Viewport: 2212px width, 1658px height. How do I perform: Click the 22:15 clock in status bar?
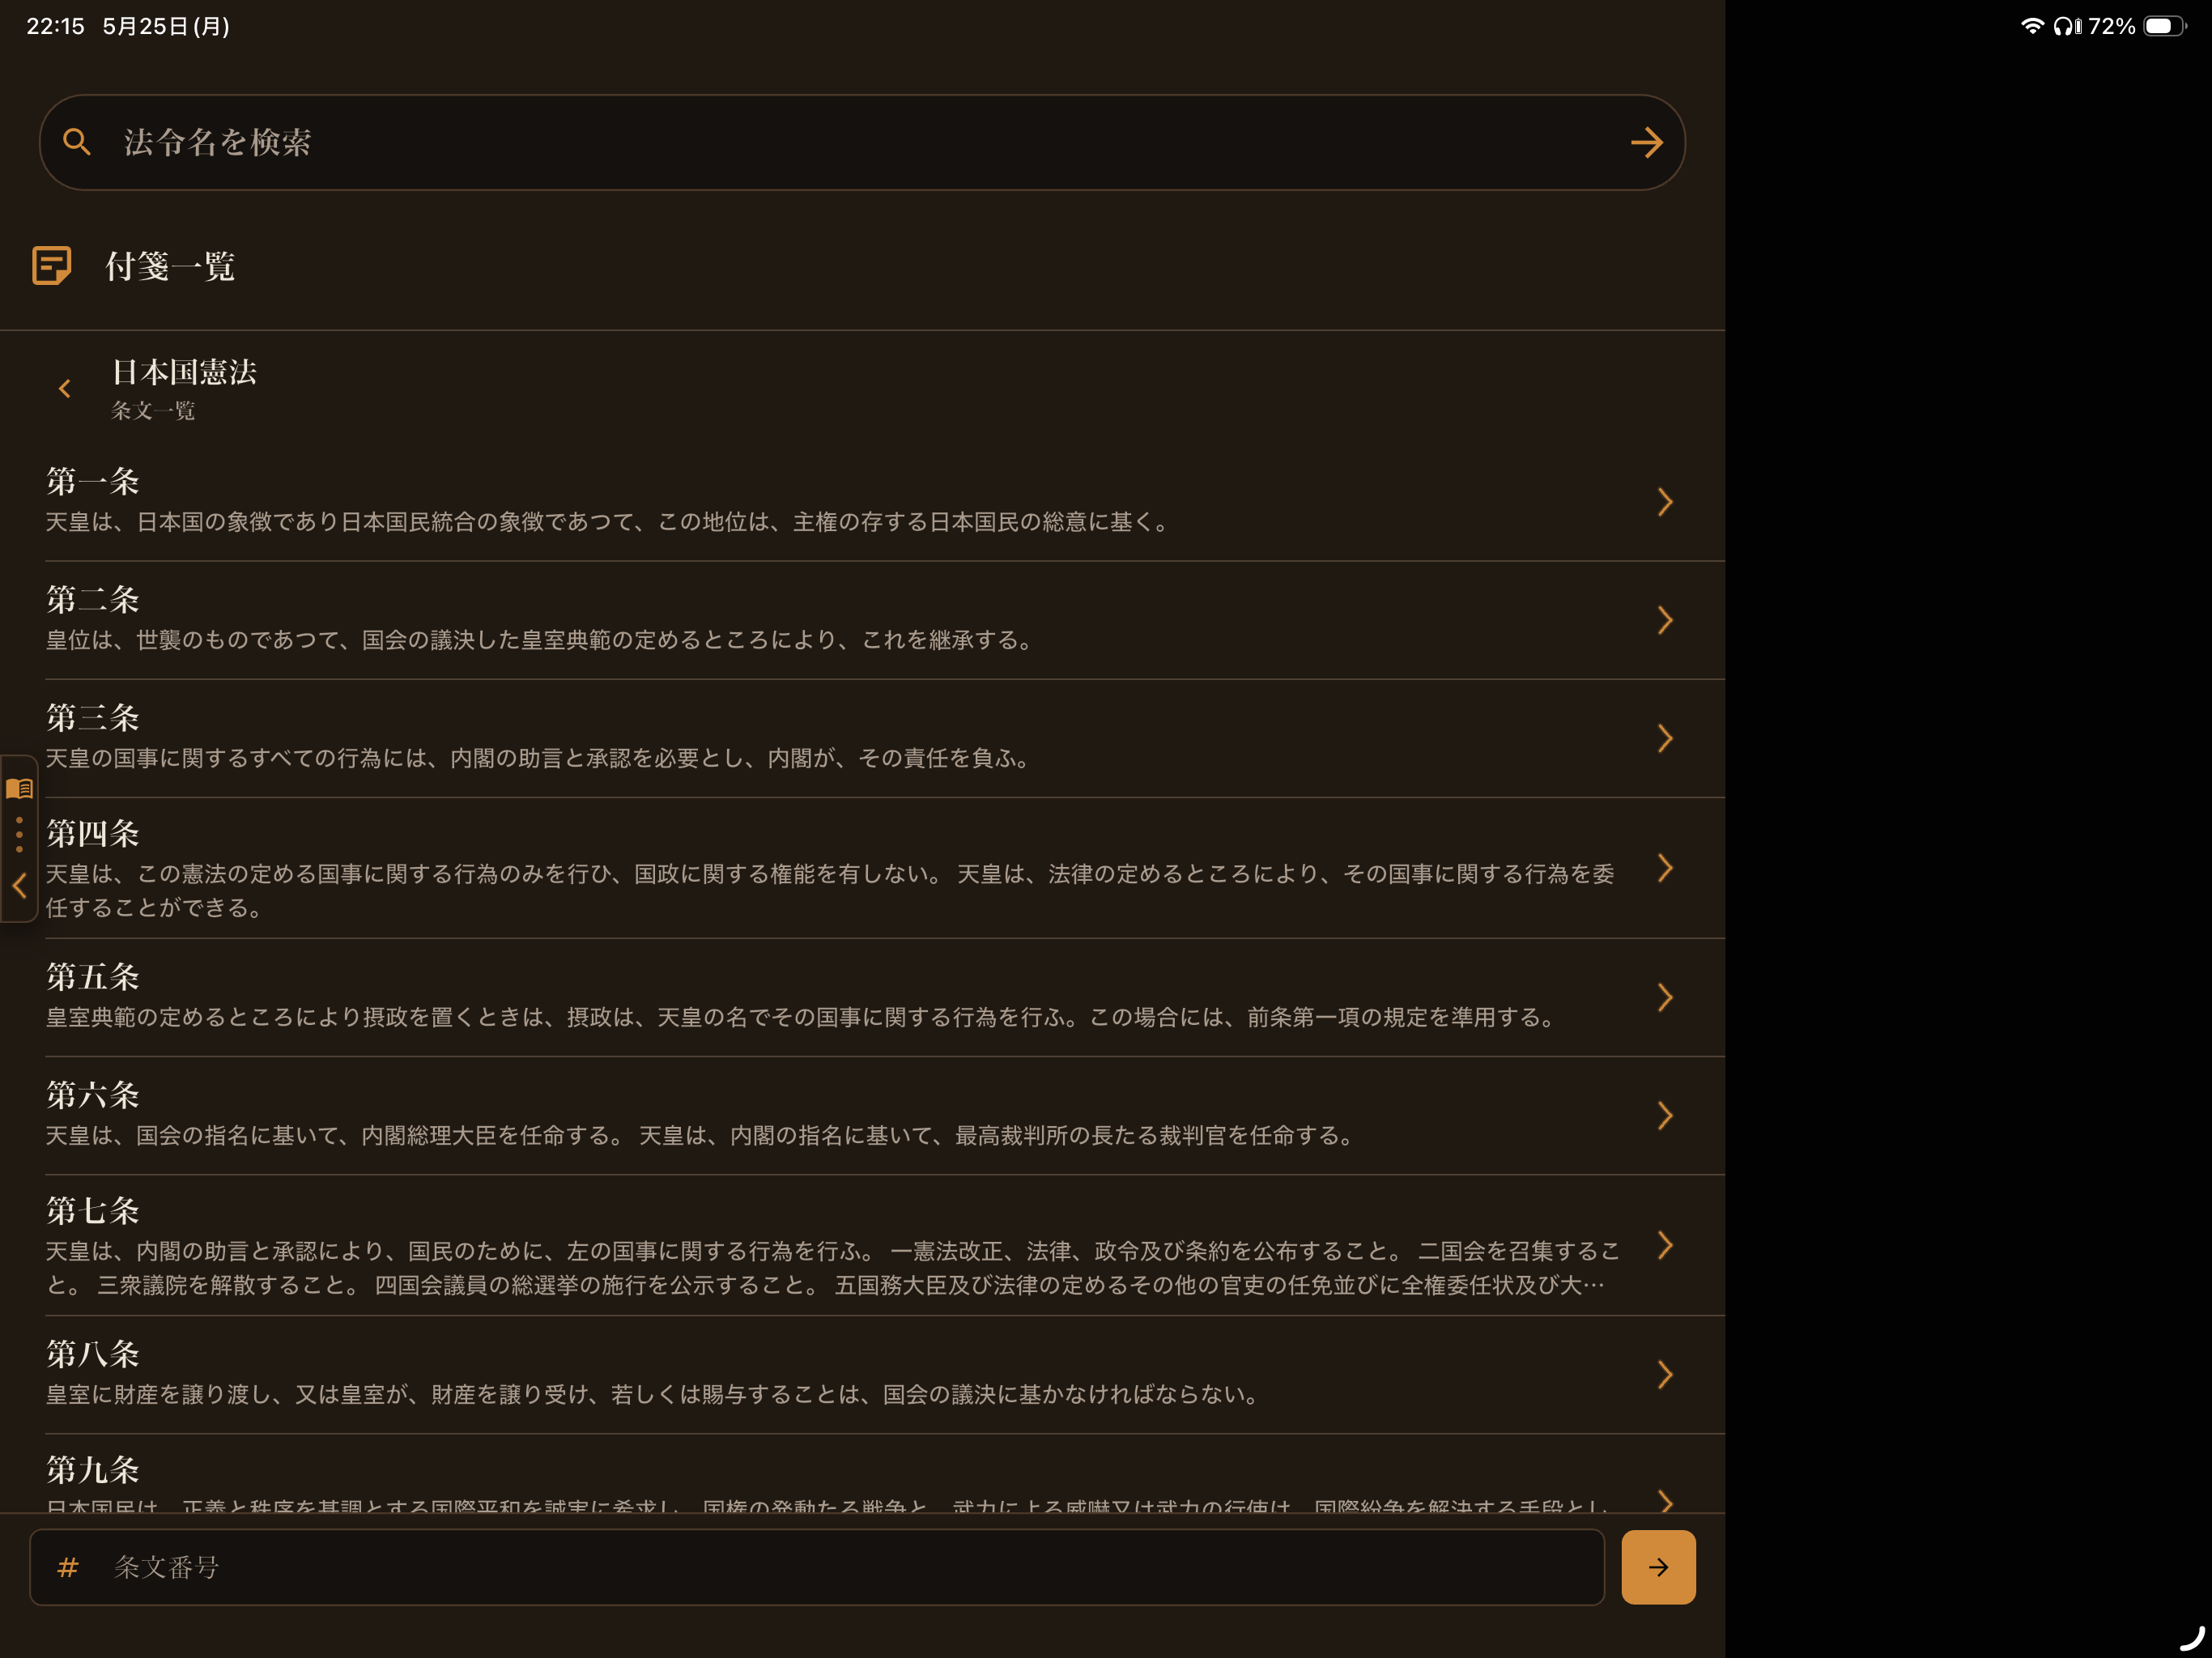[x=55, y=26]
